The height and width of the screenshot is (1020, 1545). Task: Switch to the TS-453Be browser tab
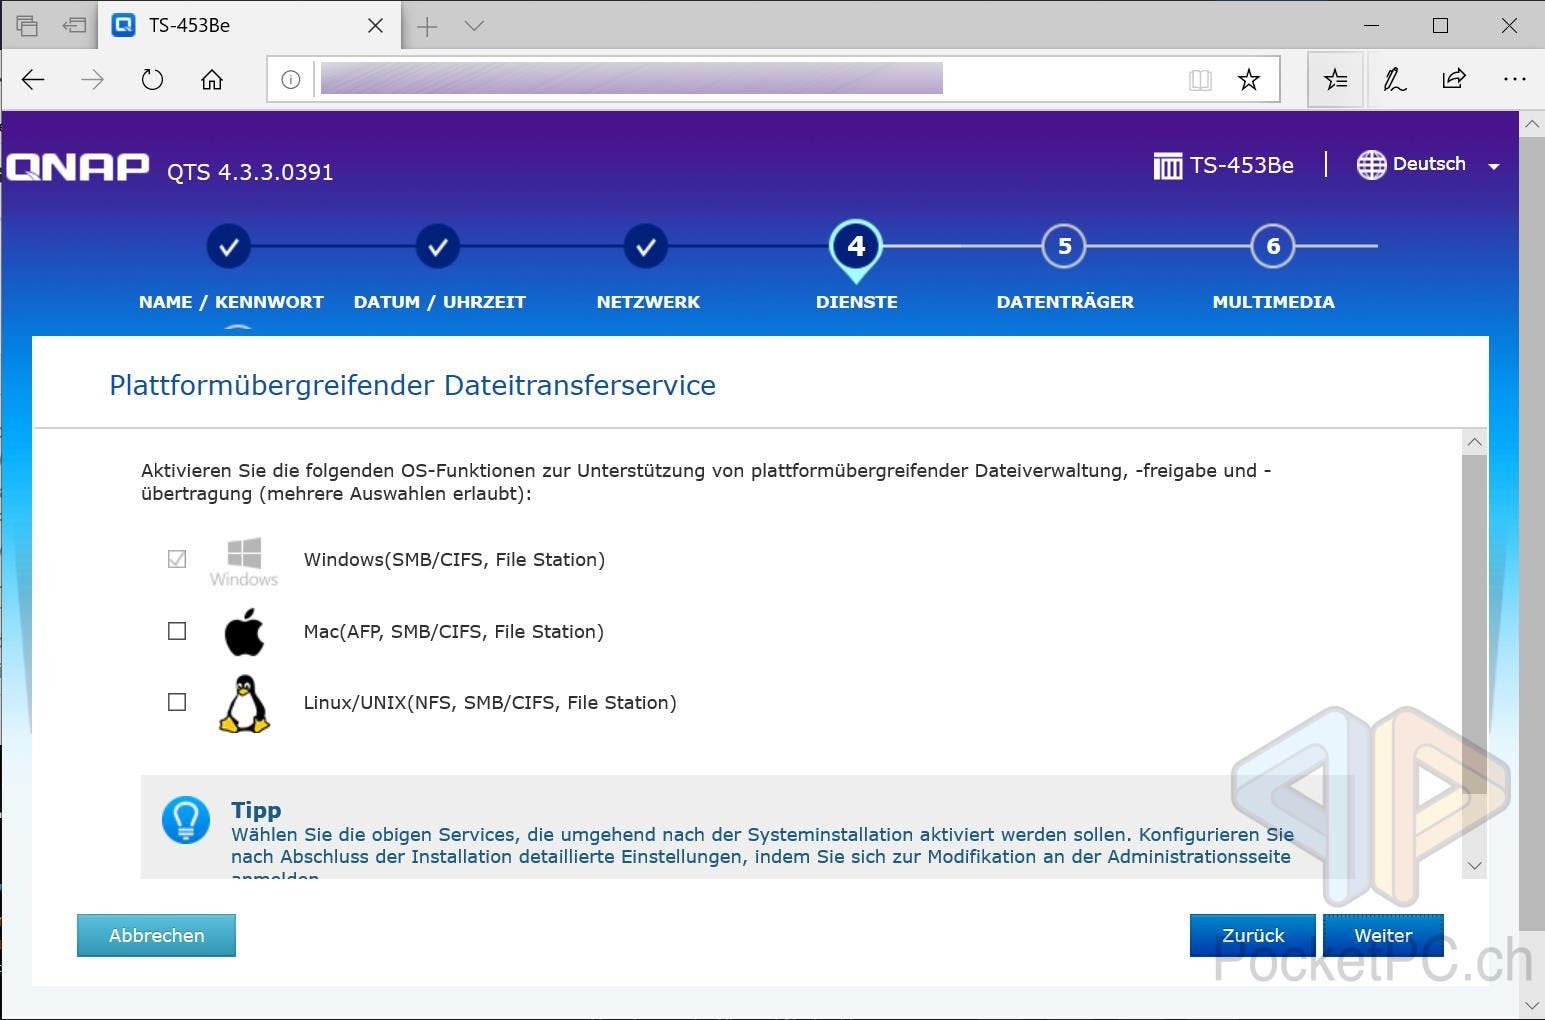240,26
